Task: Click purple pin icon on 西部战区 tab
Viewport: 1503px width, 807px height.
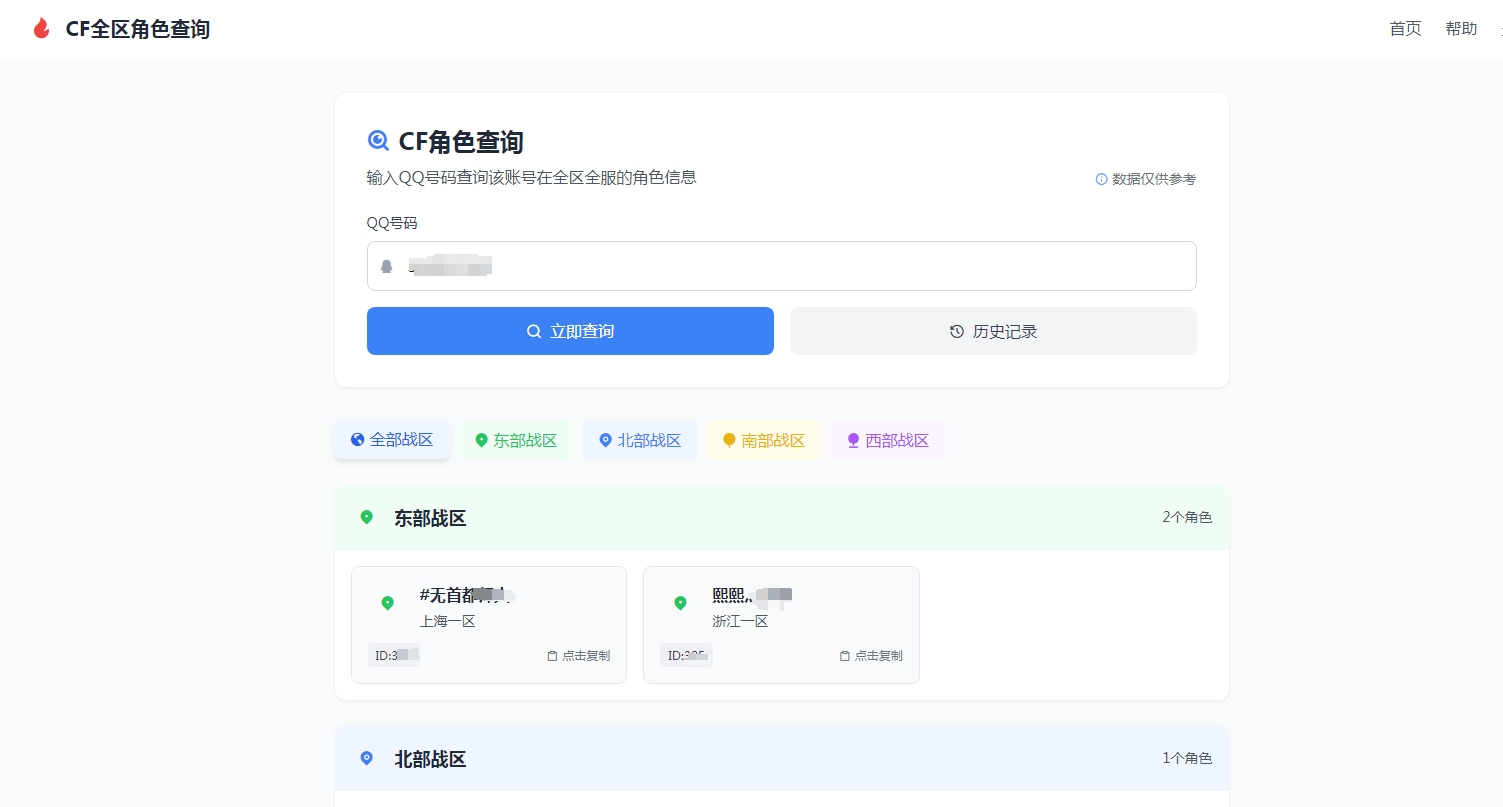Action: coord(853,440)
